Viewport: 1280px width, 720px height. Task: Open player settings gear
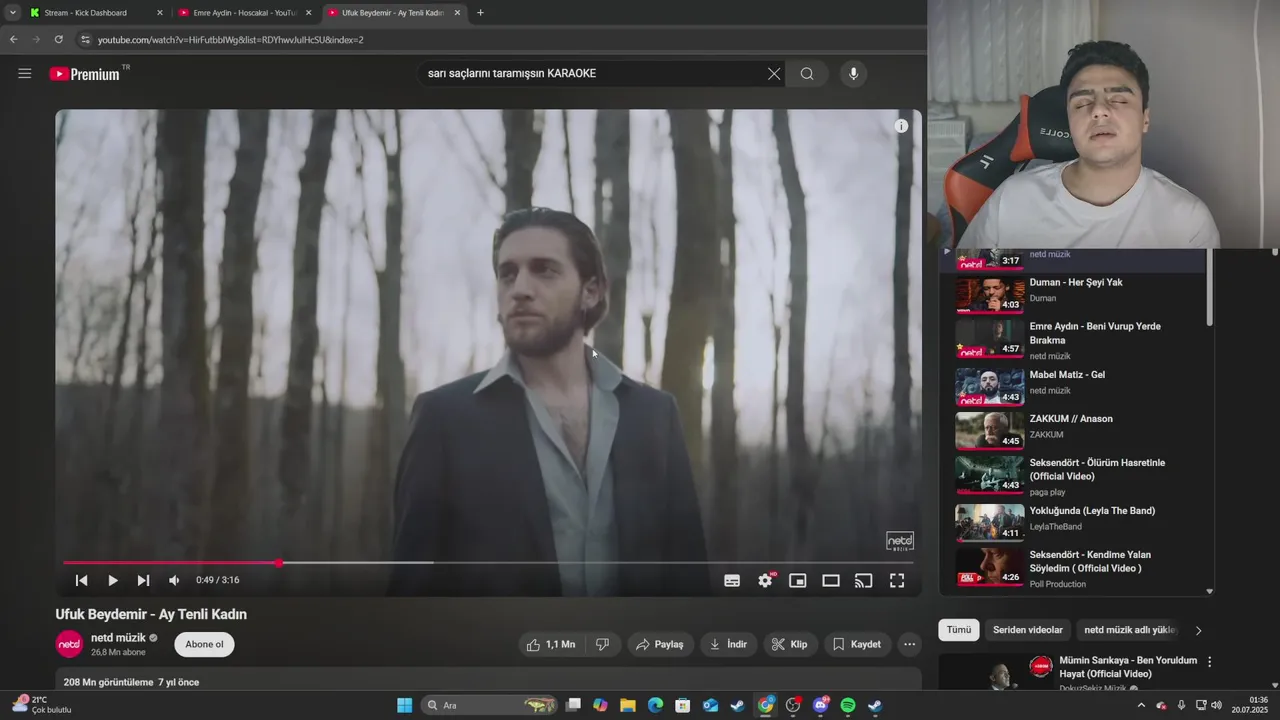766,580
